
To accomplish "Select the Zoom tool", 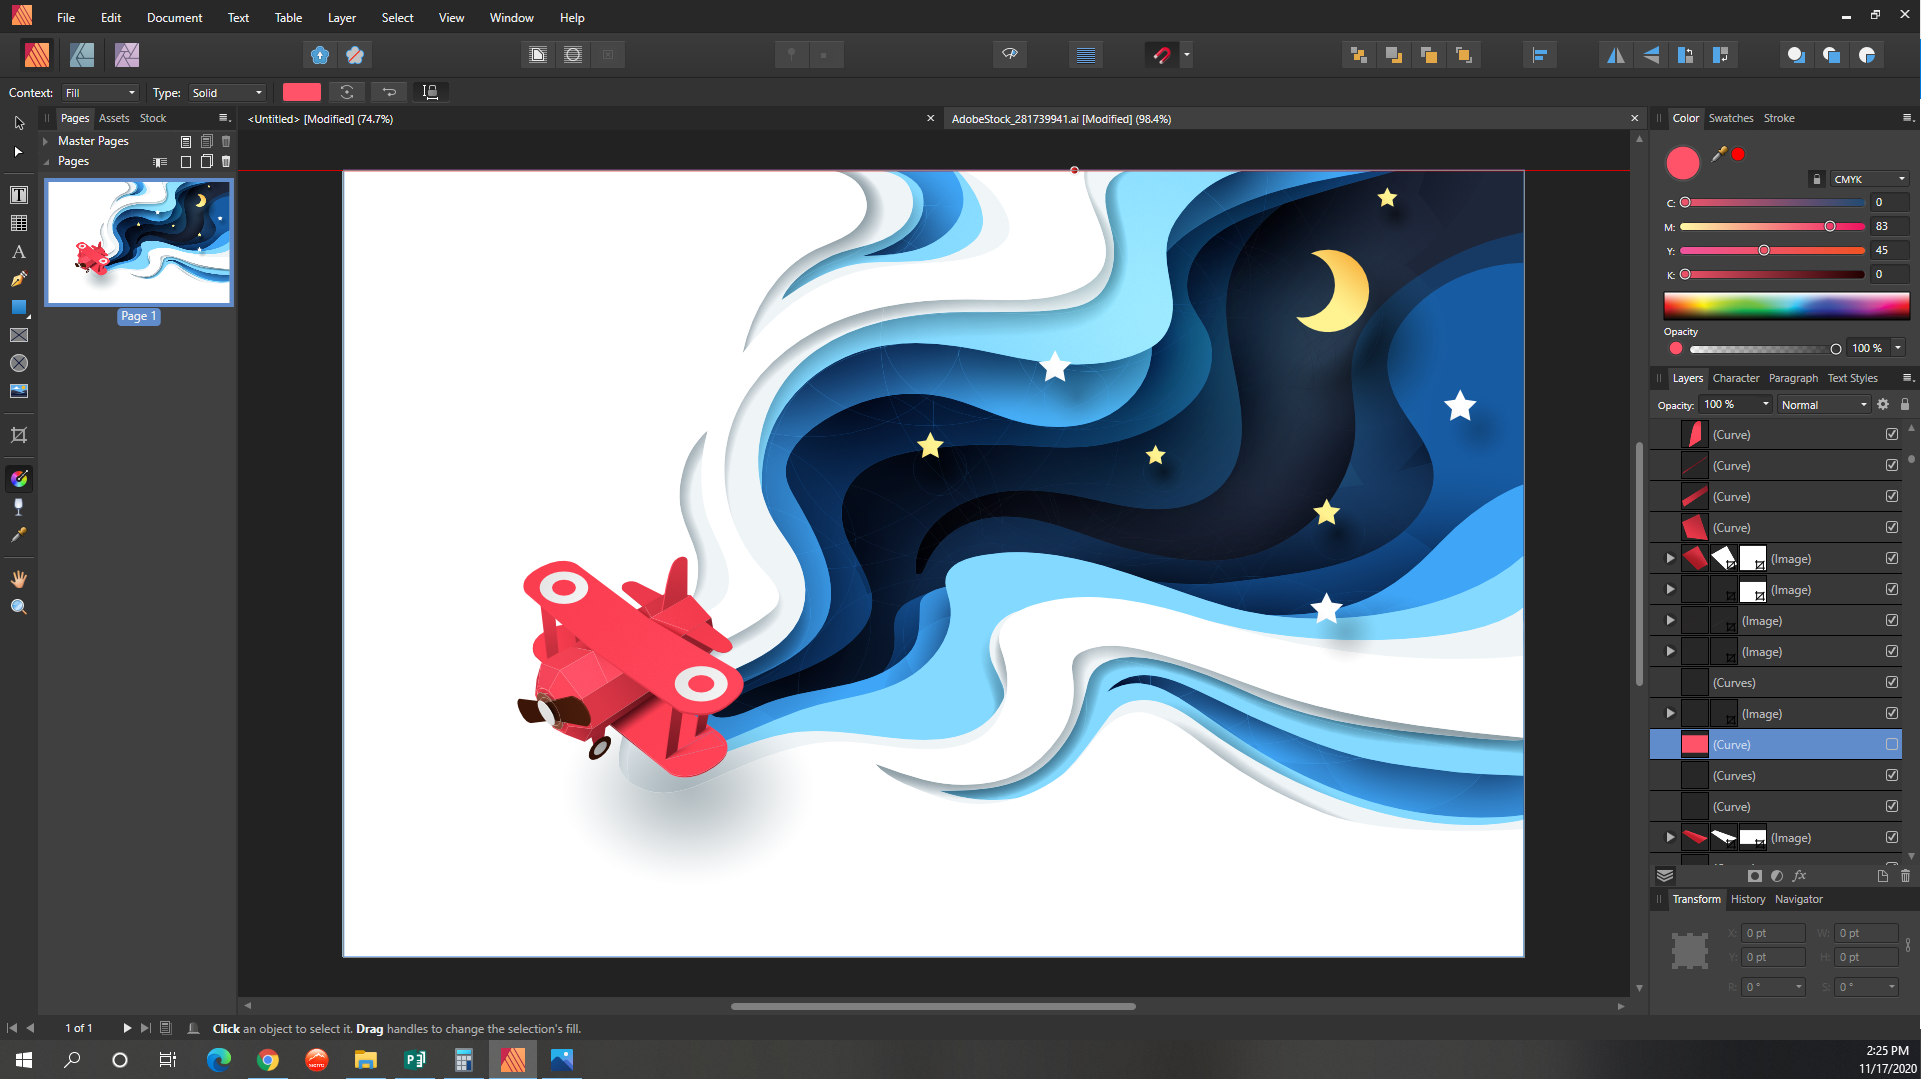I will (x=19, y=607).
